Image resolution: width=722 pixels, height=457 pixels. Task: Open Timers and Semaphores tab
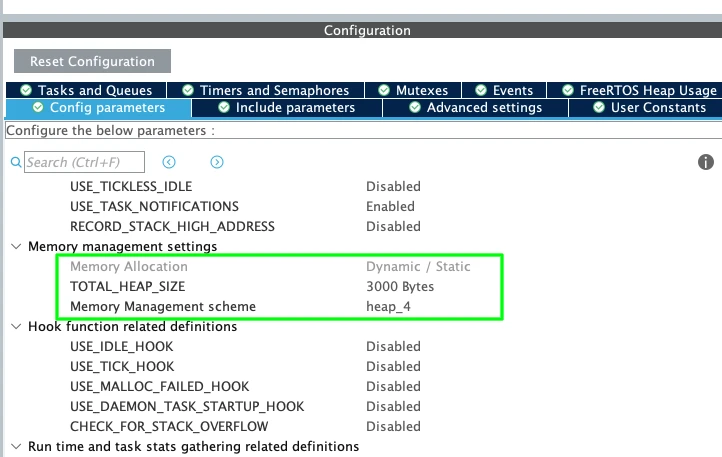(265, 90)
